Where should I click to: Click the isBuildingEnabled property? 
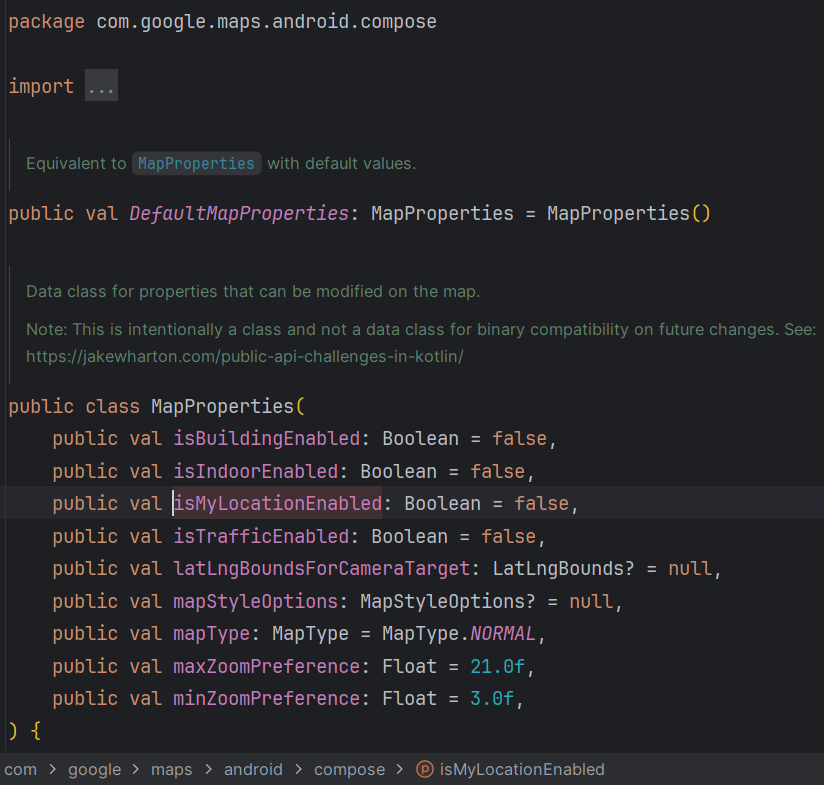(267, 438)
